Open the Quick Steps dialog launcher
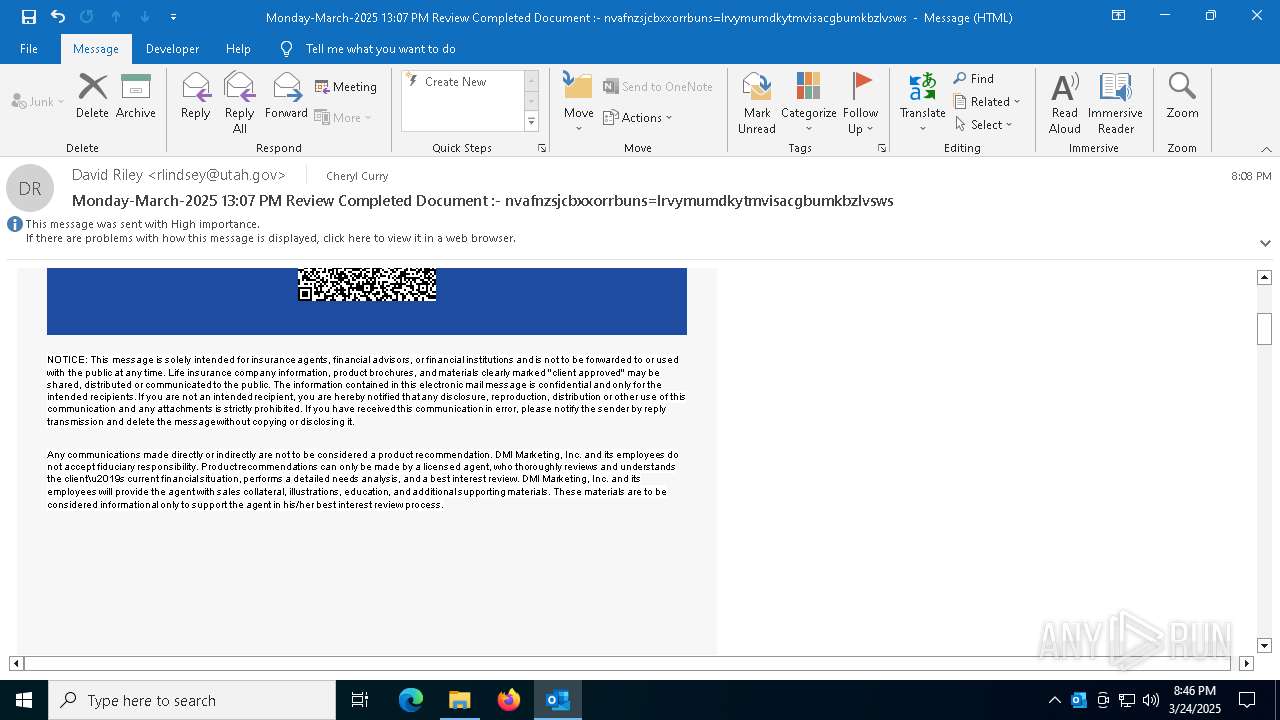The width and height of the screenshot is (1280, 720). coord(542,148)
